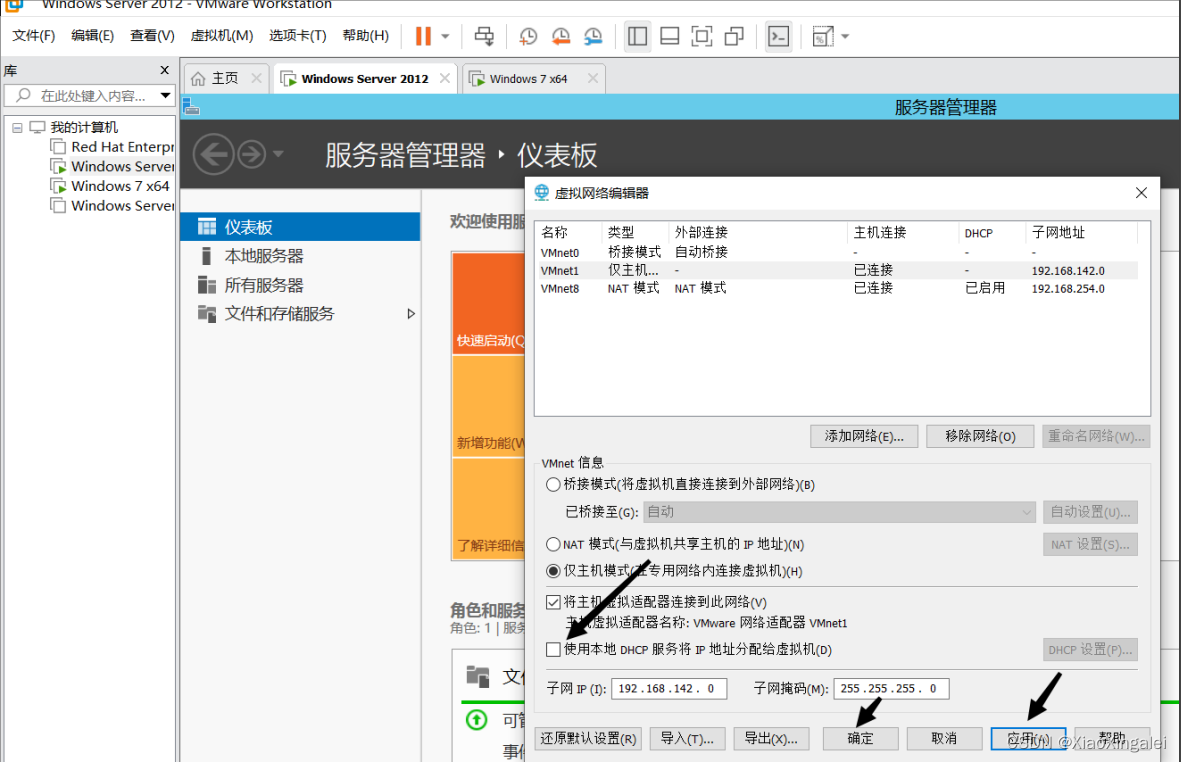Viewport: 1181px width, 762px height.
Task: Open the 已桥接至 combo box
Action: tap(839, 512)
